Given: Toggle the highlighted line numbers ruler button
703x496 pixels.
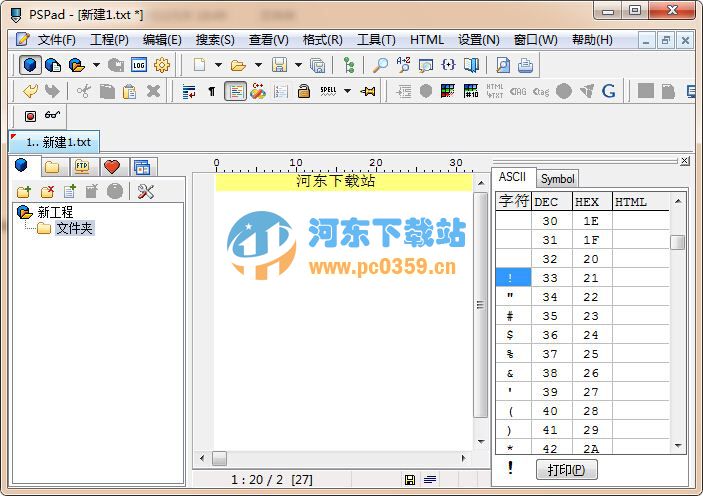Looking at the screenshot, I should tap(235, 91).
